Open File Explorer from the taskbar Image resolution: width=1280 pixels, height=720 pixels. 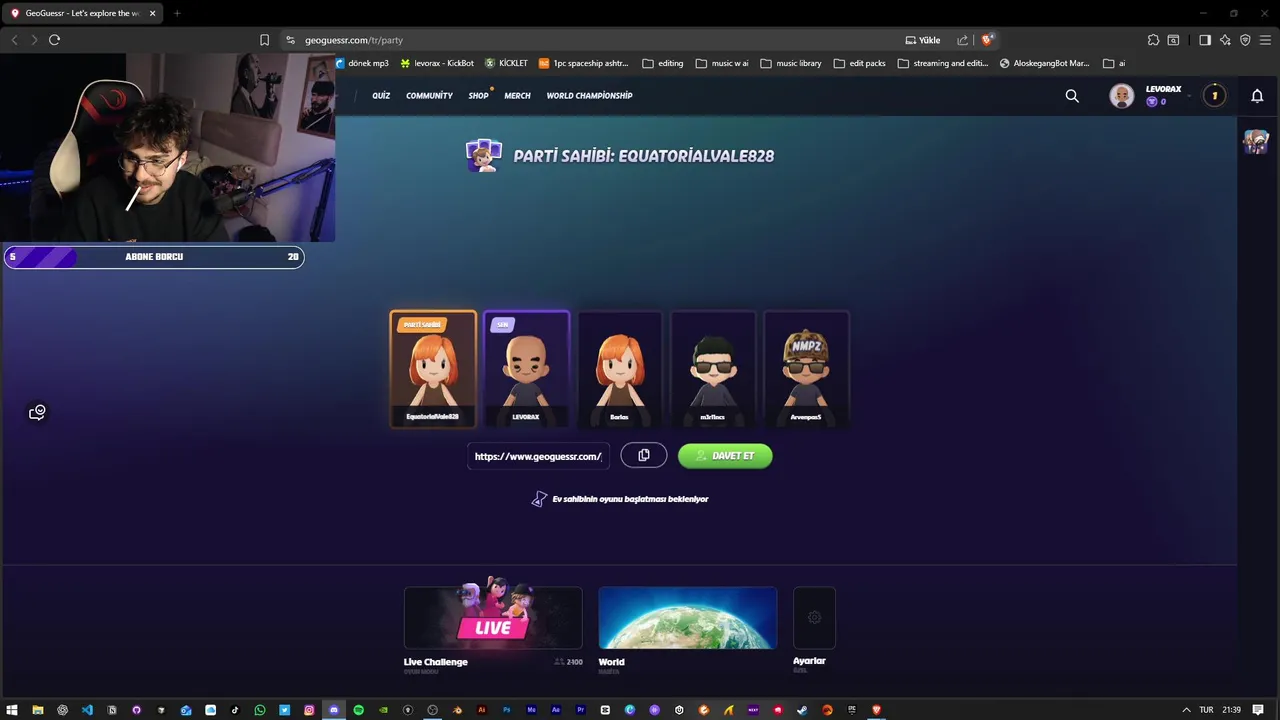pyautogui.click(x=38, y=710)
